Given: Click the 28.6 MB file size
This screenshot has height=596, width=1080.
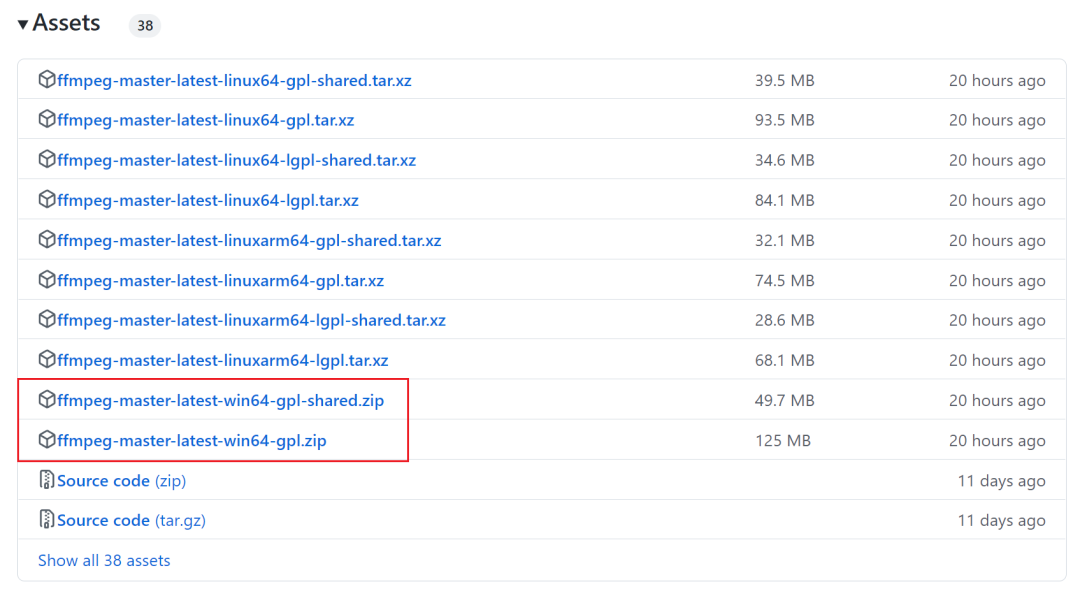Looking at the screenshot, I should point(785,320).
